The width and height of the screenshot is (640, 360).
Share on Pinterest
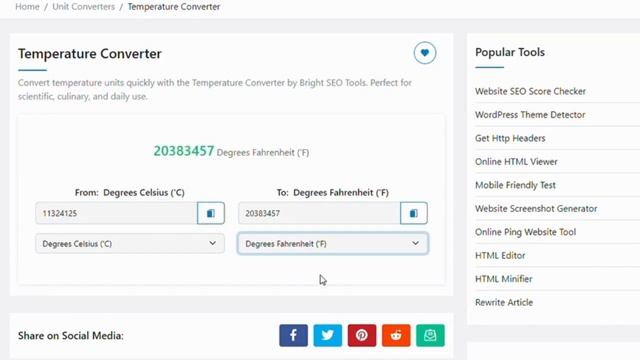click(x=362, y=335)
